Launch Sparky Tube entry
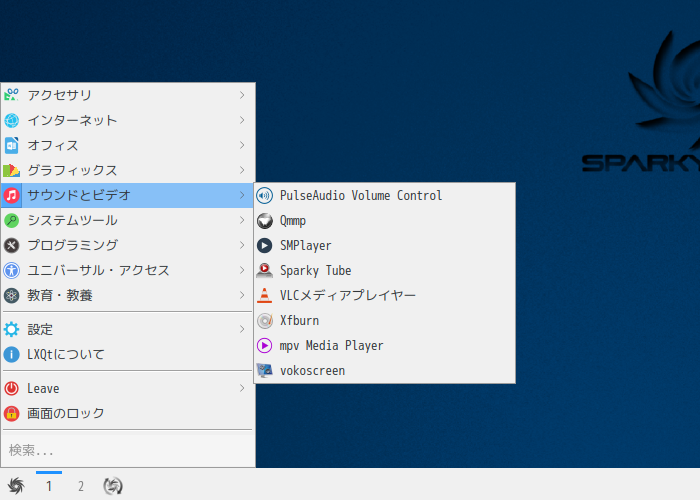The height and width of the screenshot is (500, 700). [384, 271]
